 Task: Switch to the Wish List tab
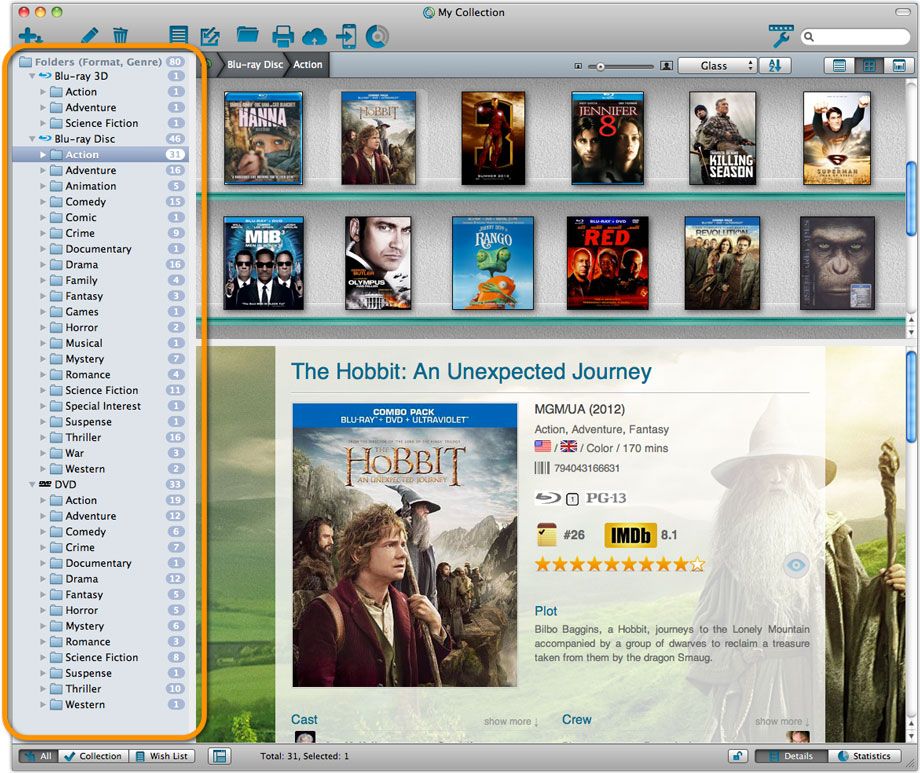[x=162, y=756]
